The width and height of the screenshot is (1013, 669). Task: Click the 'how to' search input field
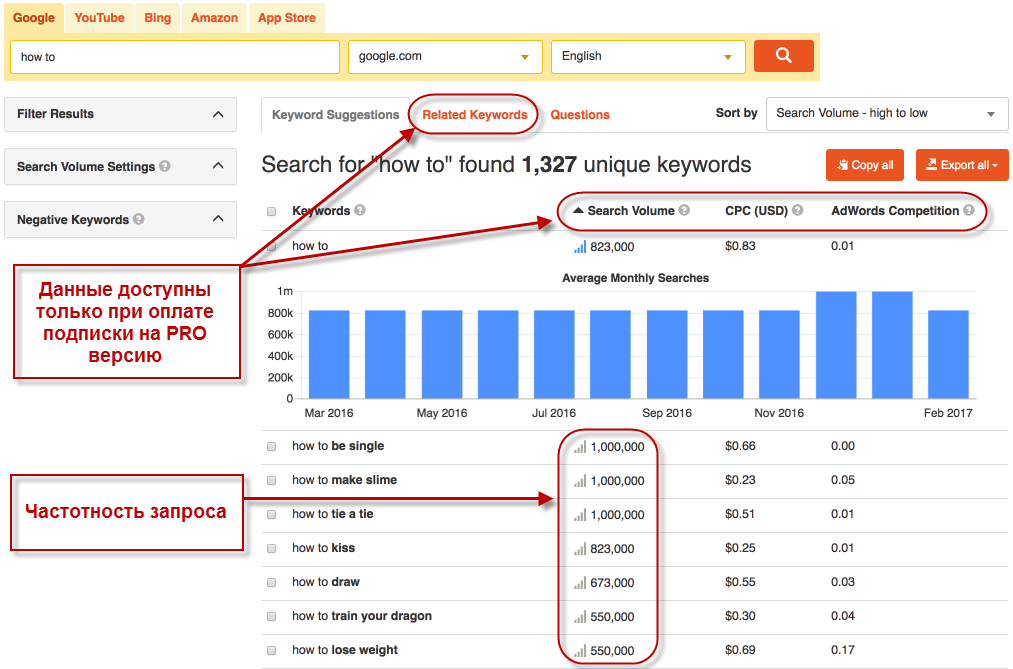point(175,57)
